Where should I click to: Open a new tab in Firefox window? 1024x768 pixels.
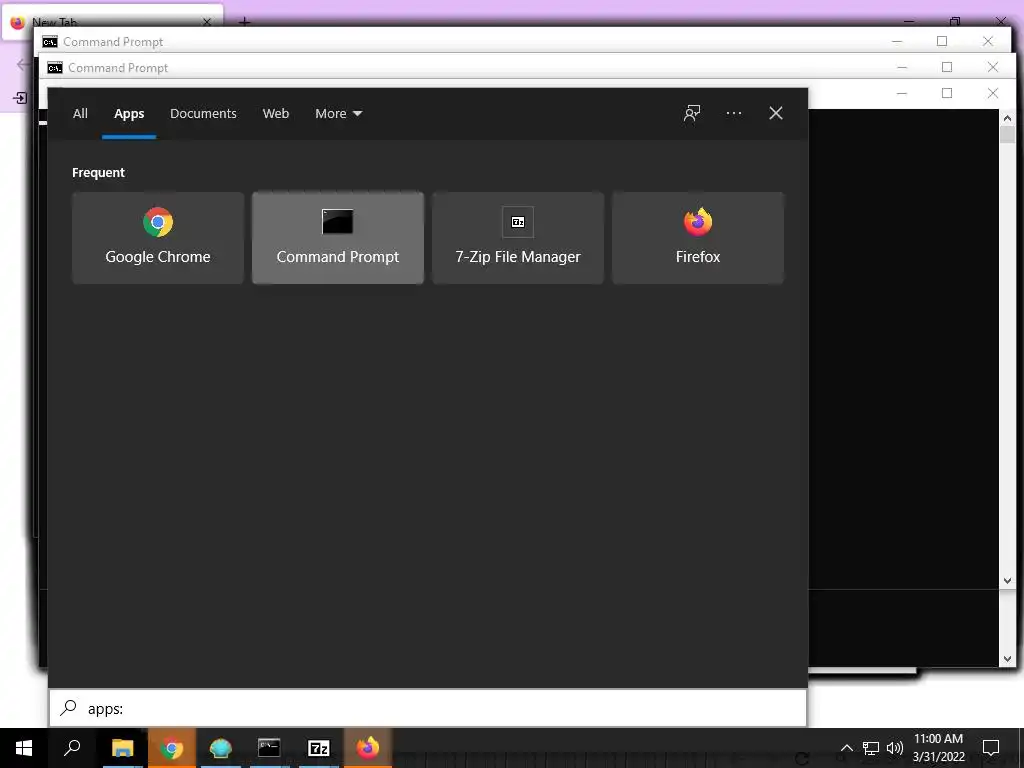click(244, 22)
